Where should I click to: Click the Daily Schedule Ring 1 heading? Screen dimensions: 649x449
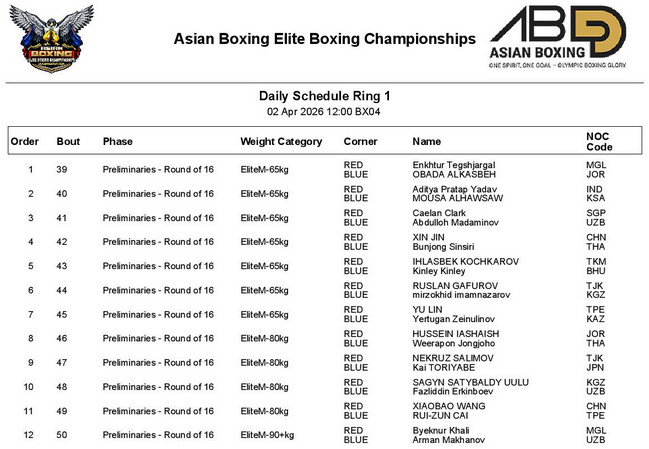pos(324,96)
